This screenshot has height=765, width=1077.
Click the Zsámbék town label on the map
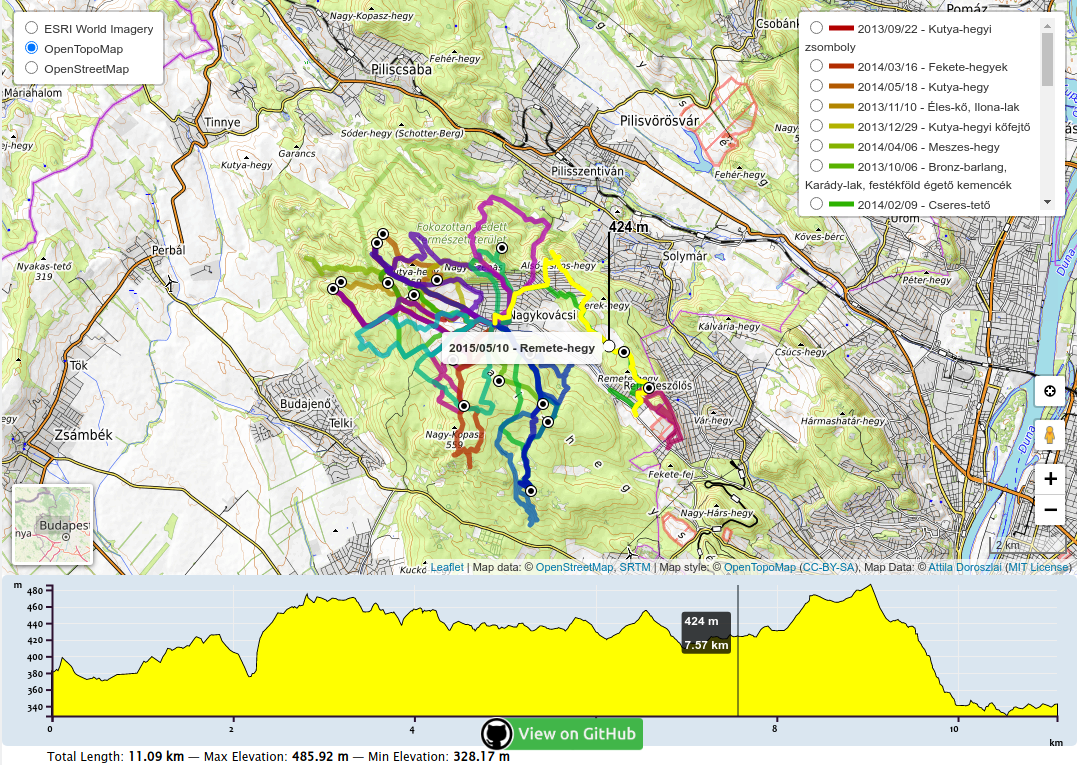[x=83, y=435]
